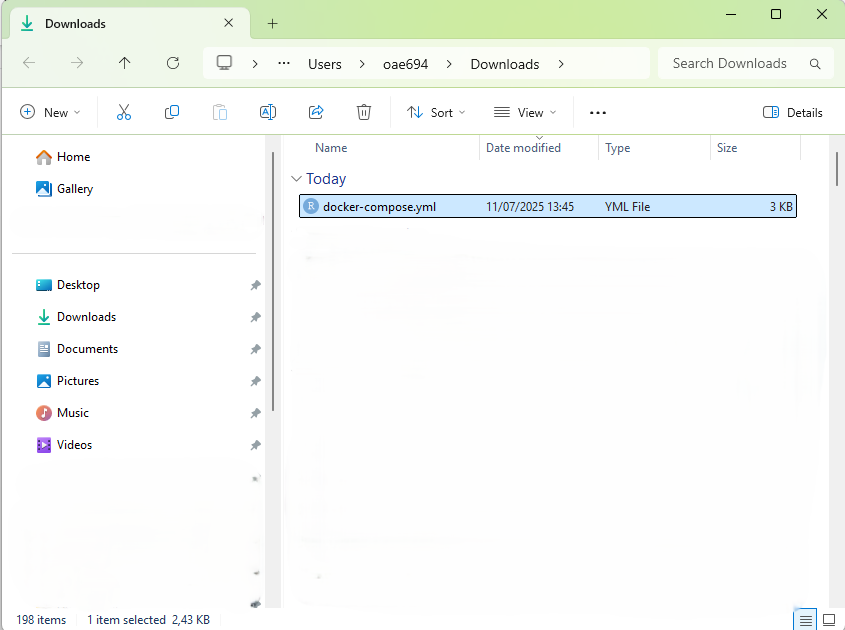Click the Copy icon in toolbar
The width and height of the screenshot is (845, 630).
(x=172, y=113)
